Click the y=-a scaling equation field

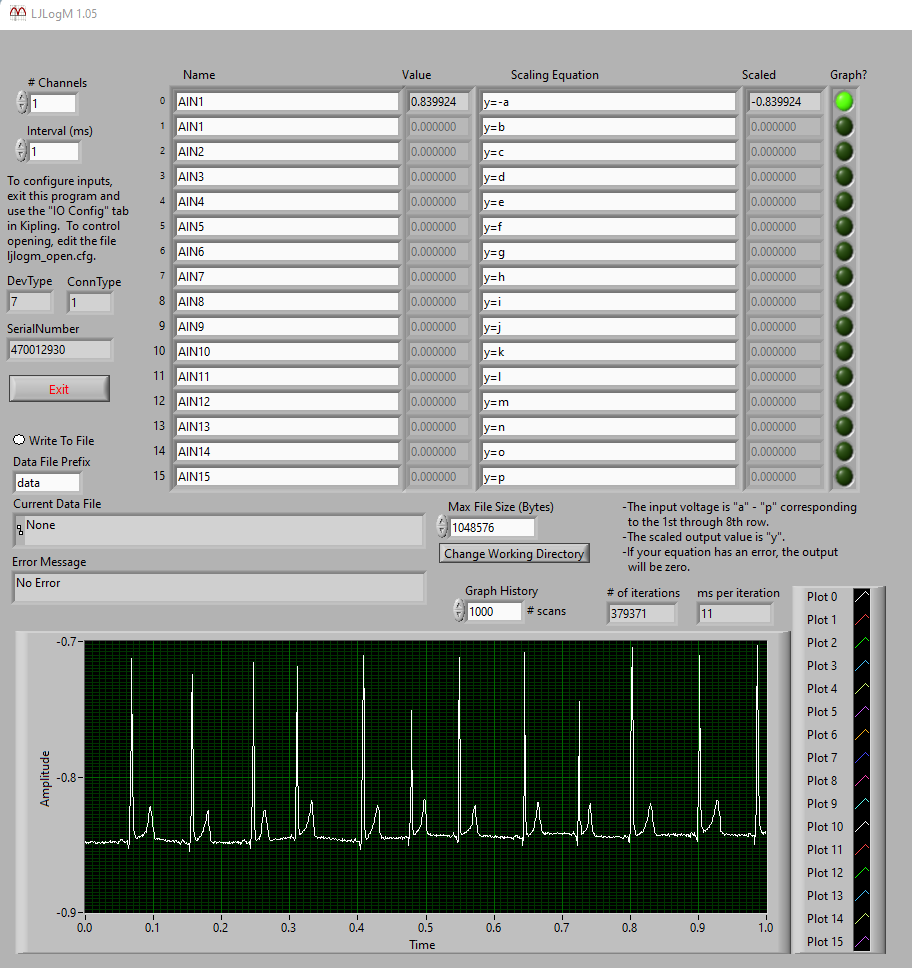pyautogui.click(x=607, y=102)
